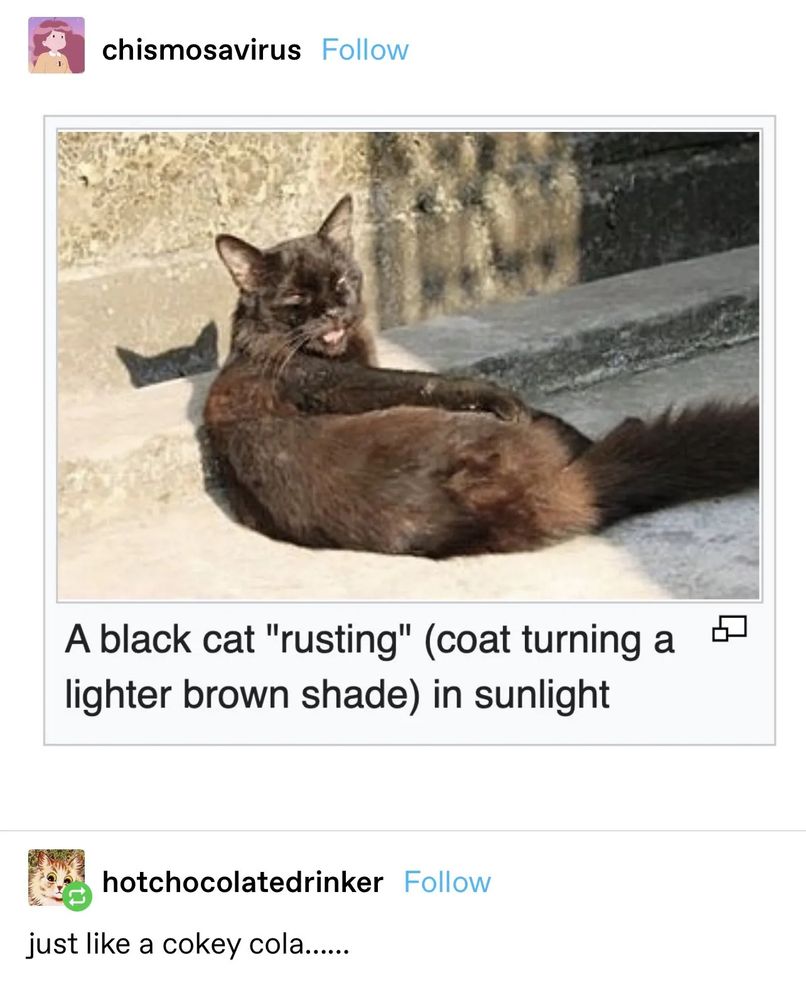The width and height of the screenshot is (806, 1000).
Task: Click the "just like a cokey cola" comment
Action: 187,945
